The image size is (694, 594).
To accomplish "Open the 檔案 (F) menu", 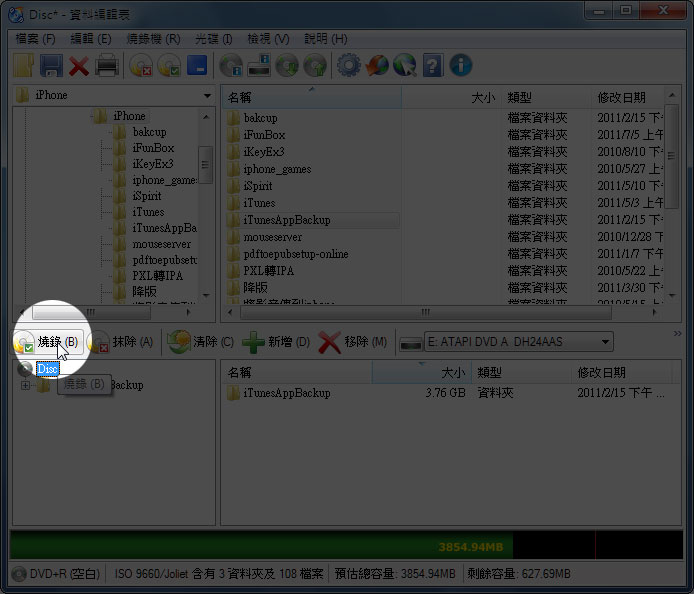I will click(x=35, y=39).
